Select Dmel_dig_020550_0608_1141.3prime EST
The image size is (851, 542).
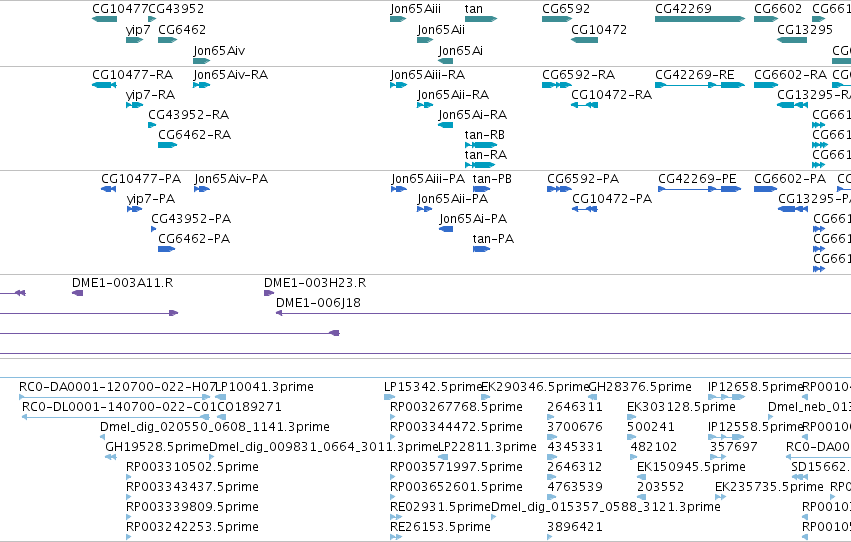pyautogui.click(x=103, y=437)
